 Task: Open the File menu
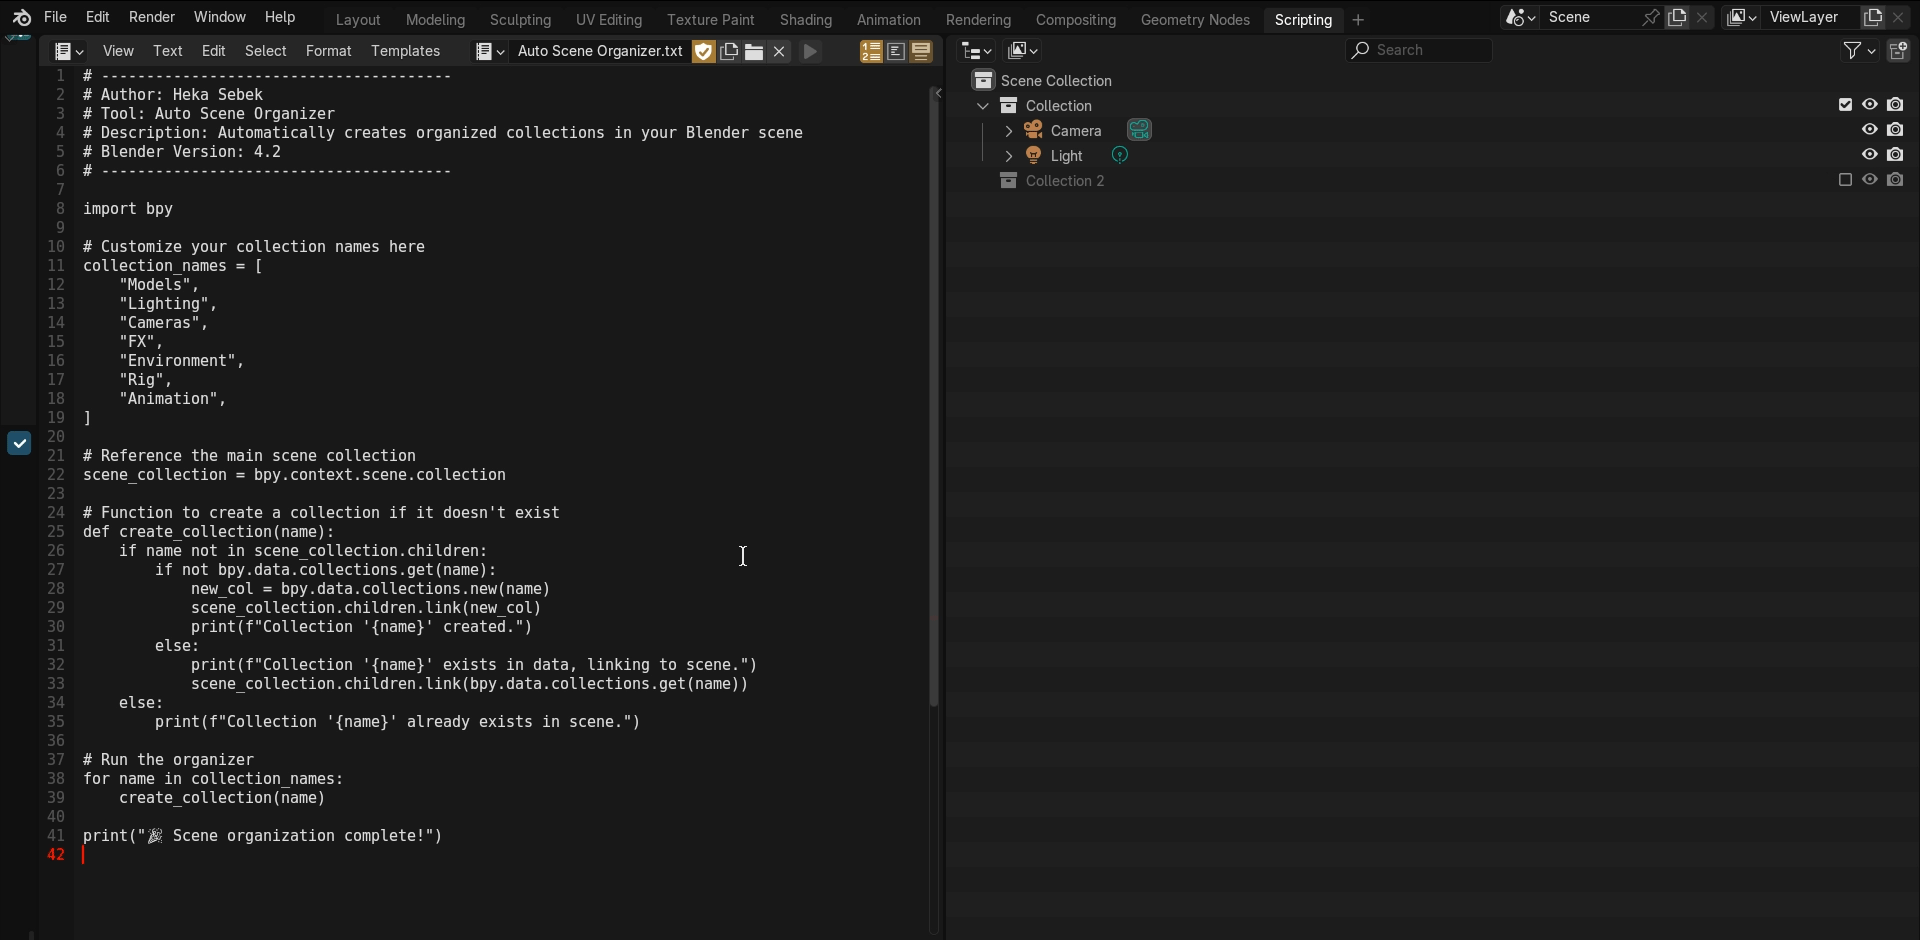pos(56,17)
